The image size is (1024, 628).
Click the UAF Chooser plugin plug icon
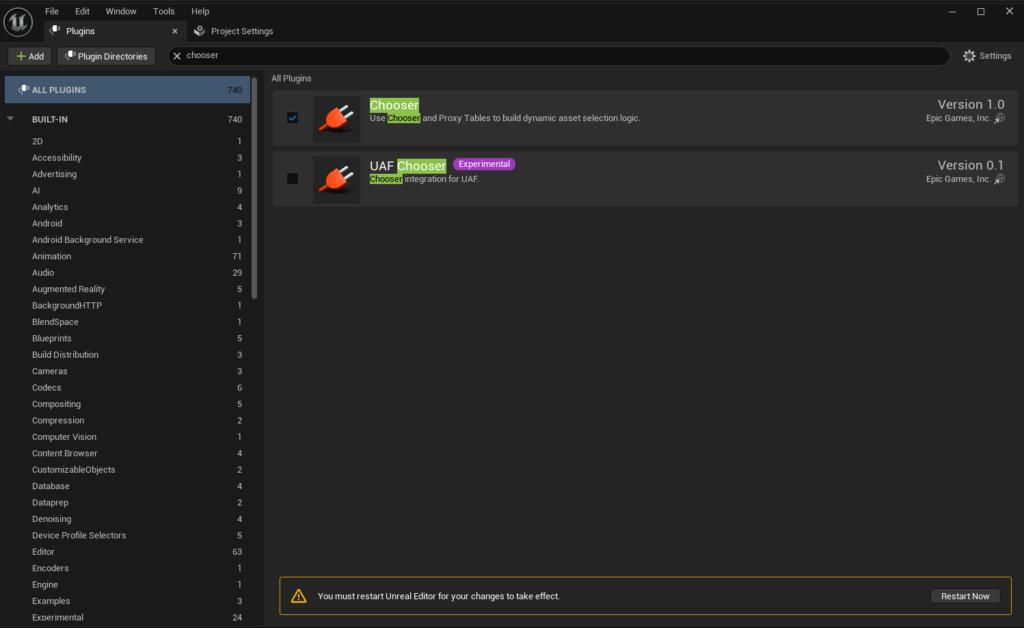coord(336,178)
